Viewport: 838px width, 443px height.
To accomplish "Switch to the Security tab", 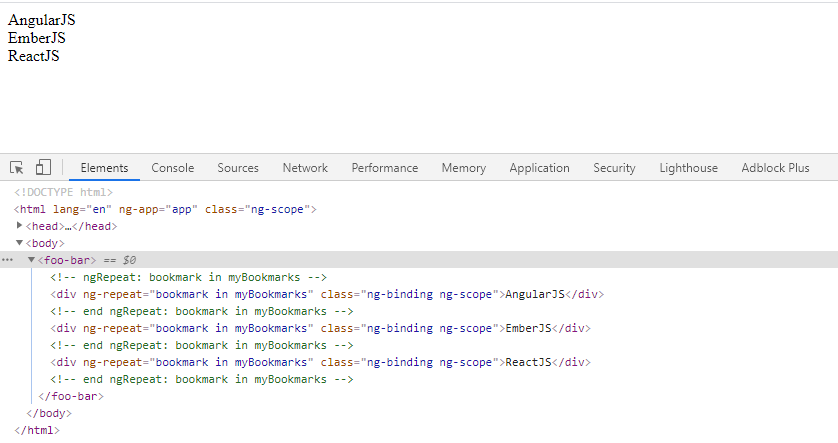I will (x=614, y=168).
